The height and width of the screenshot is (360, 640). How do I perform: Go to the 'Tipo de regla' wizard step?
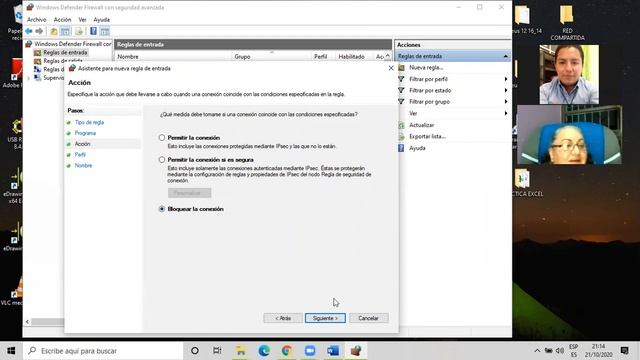click(x=89, y=122)
